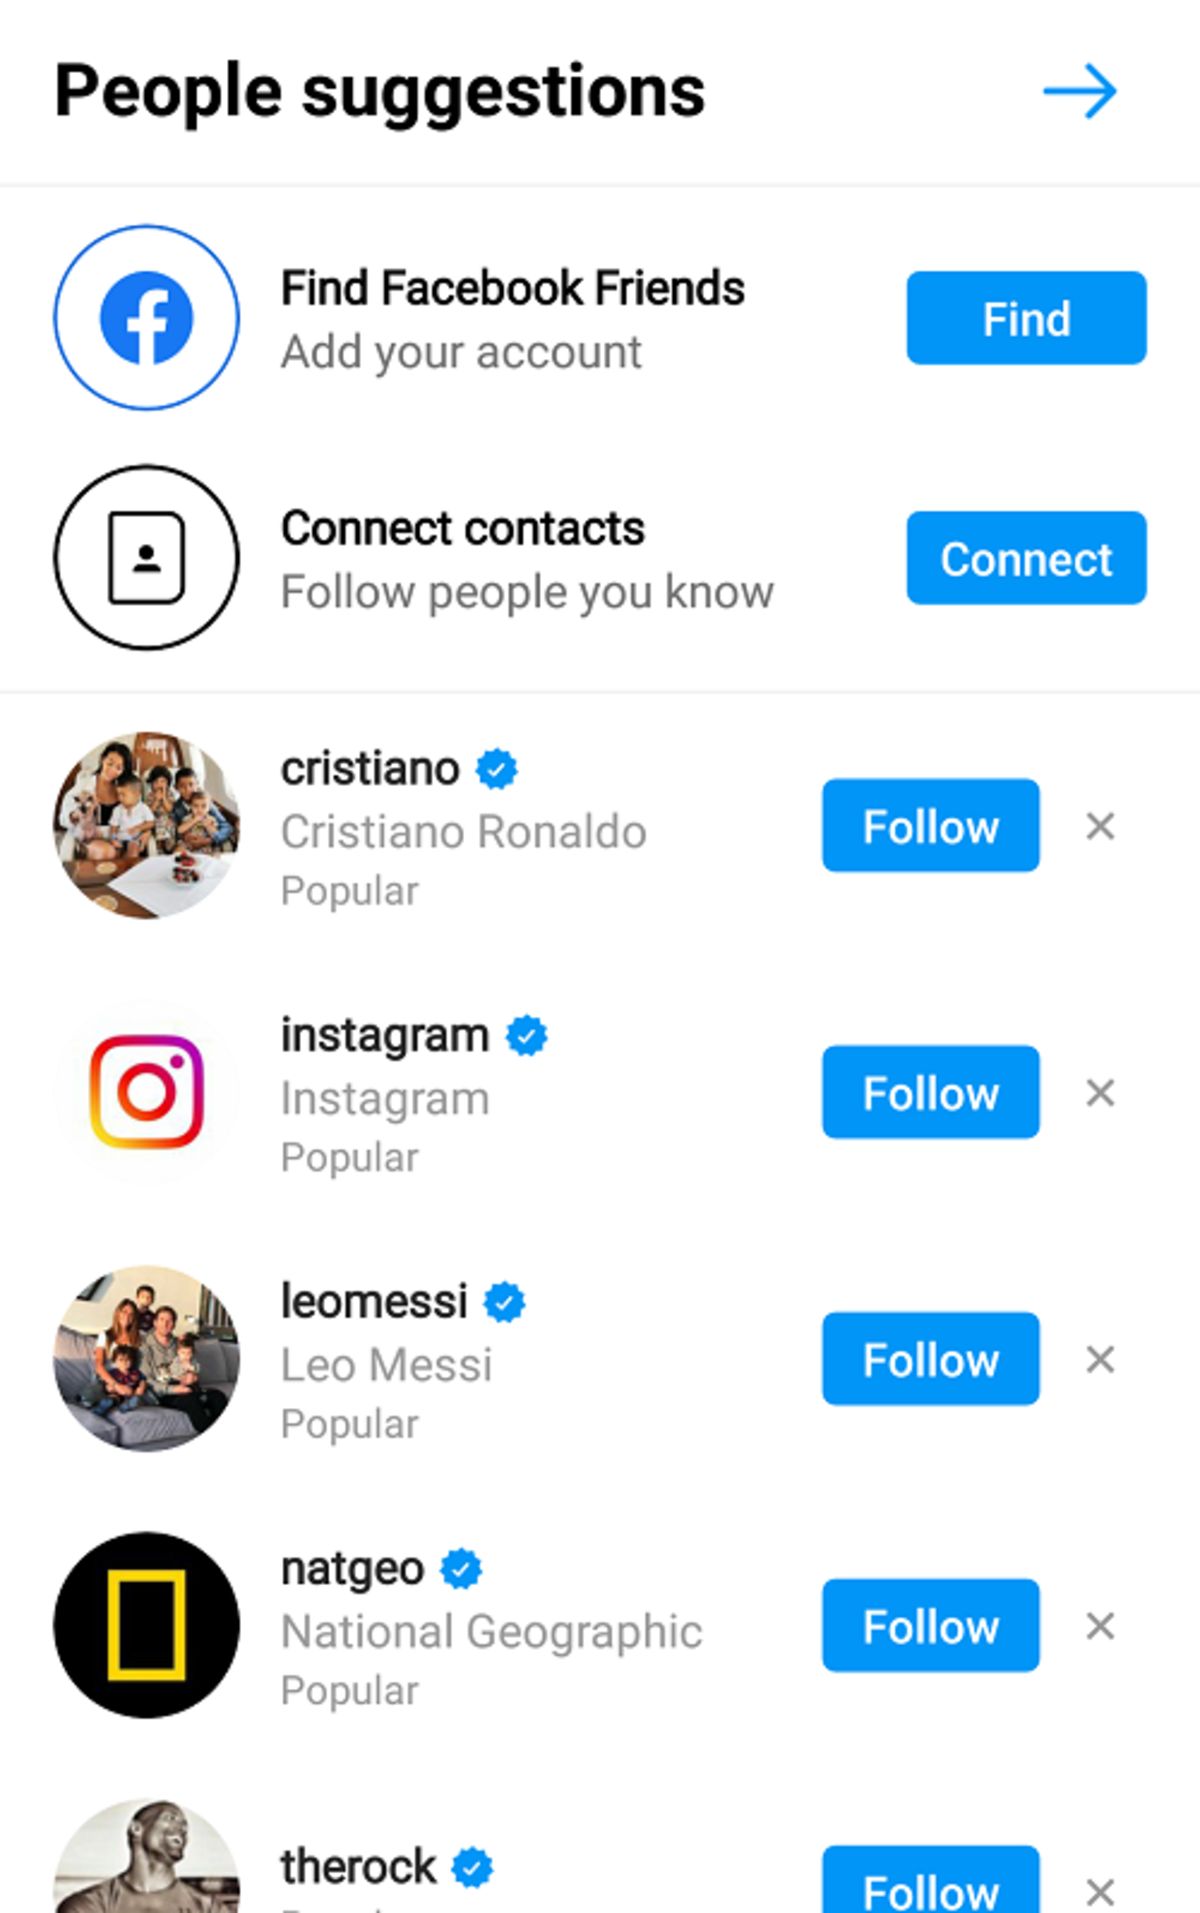Dismiss the instagram suggestion
The image size is (1200, 1913).
click(1100, 1093)
